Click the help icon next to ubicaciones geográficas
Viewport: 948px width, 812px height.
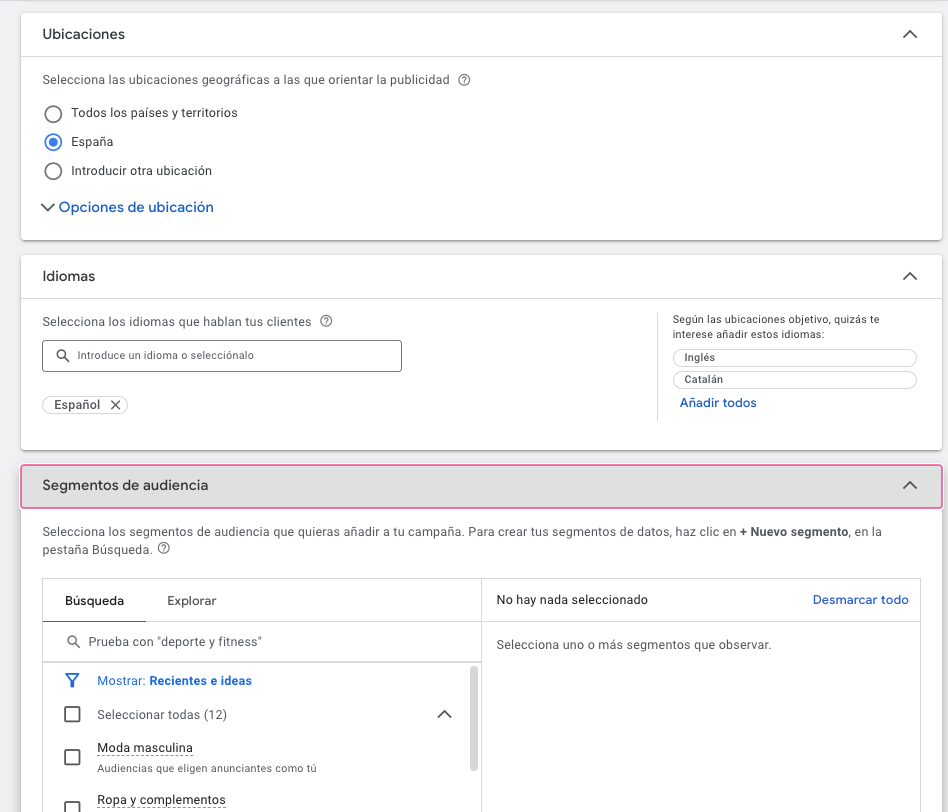(x=463, y=79)
